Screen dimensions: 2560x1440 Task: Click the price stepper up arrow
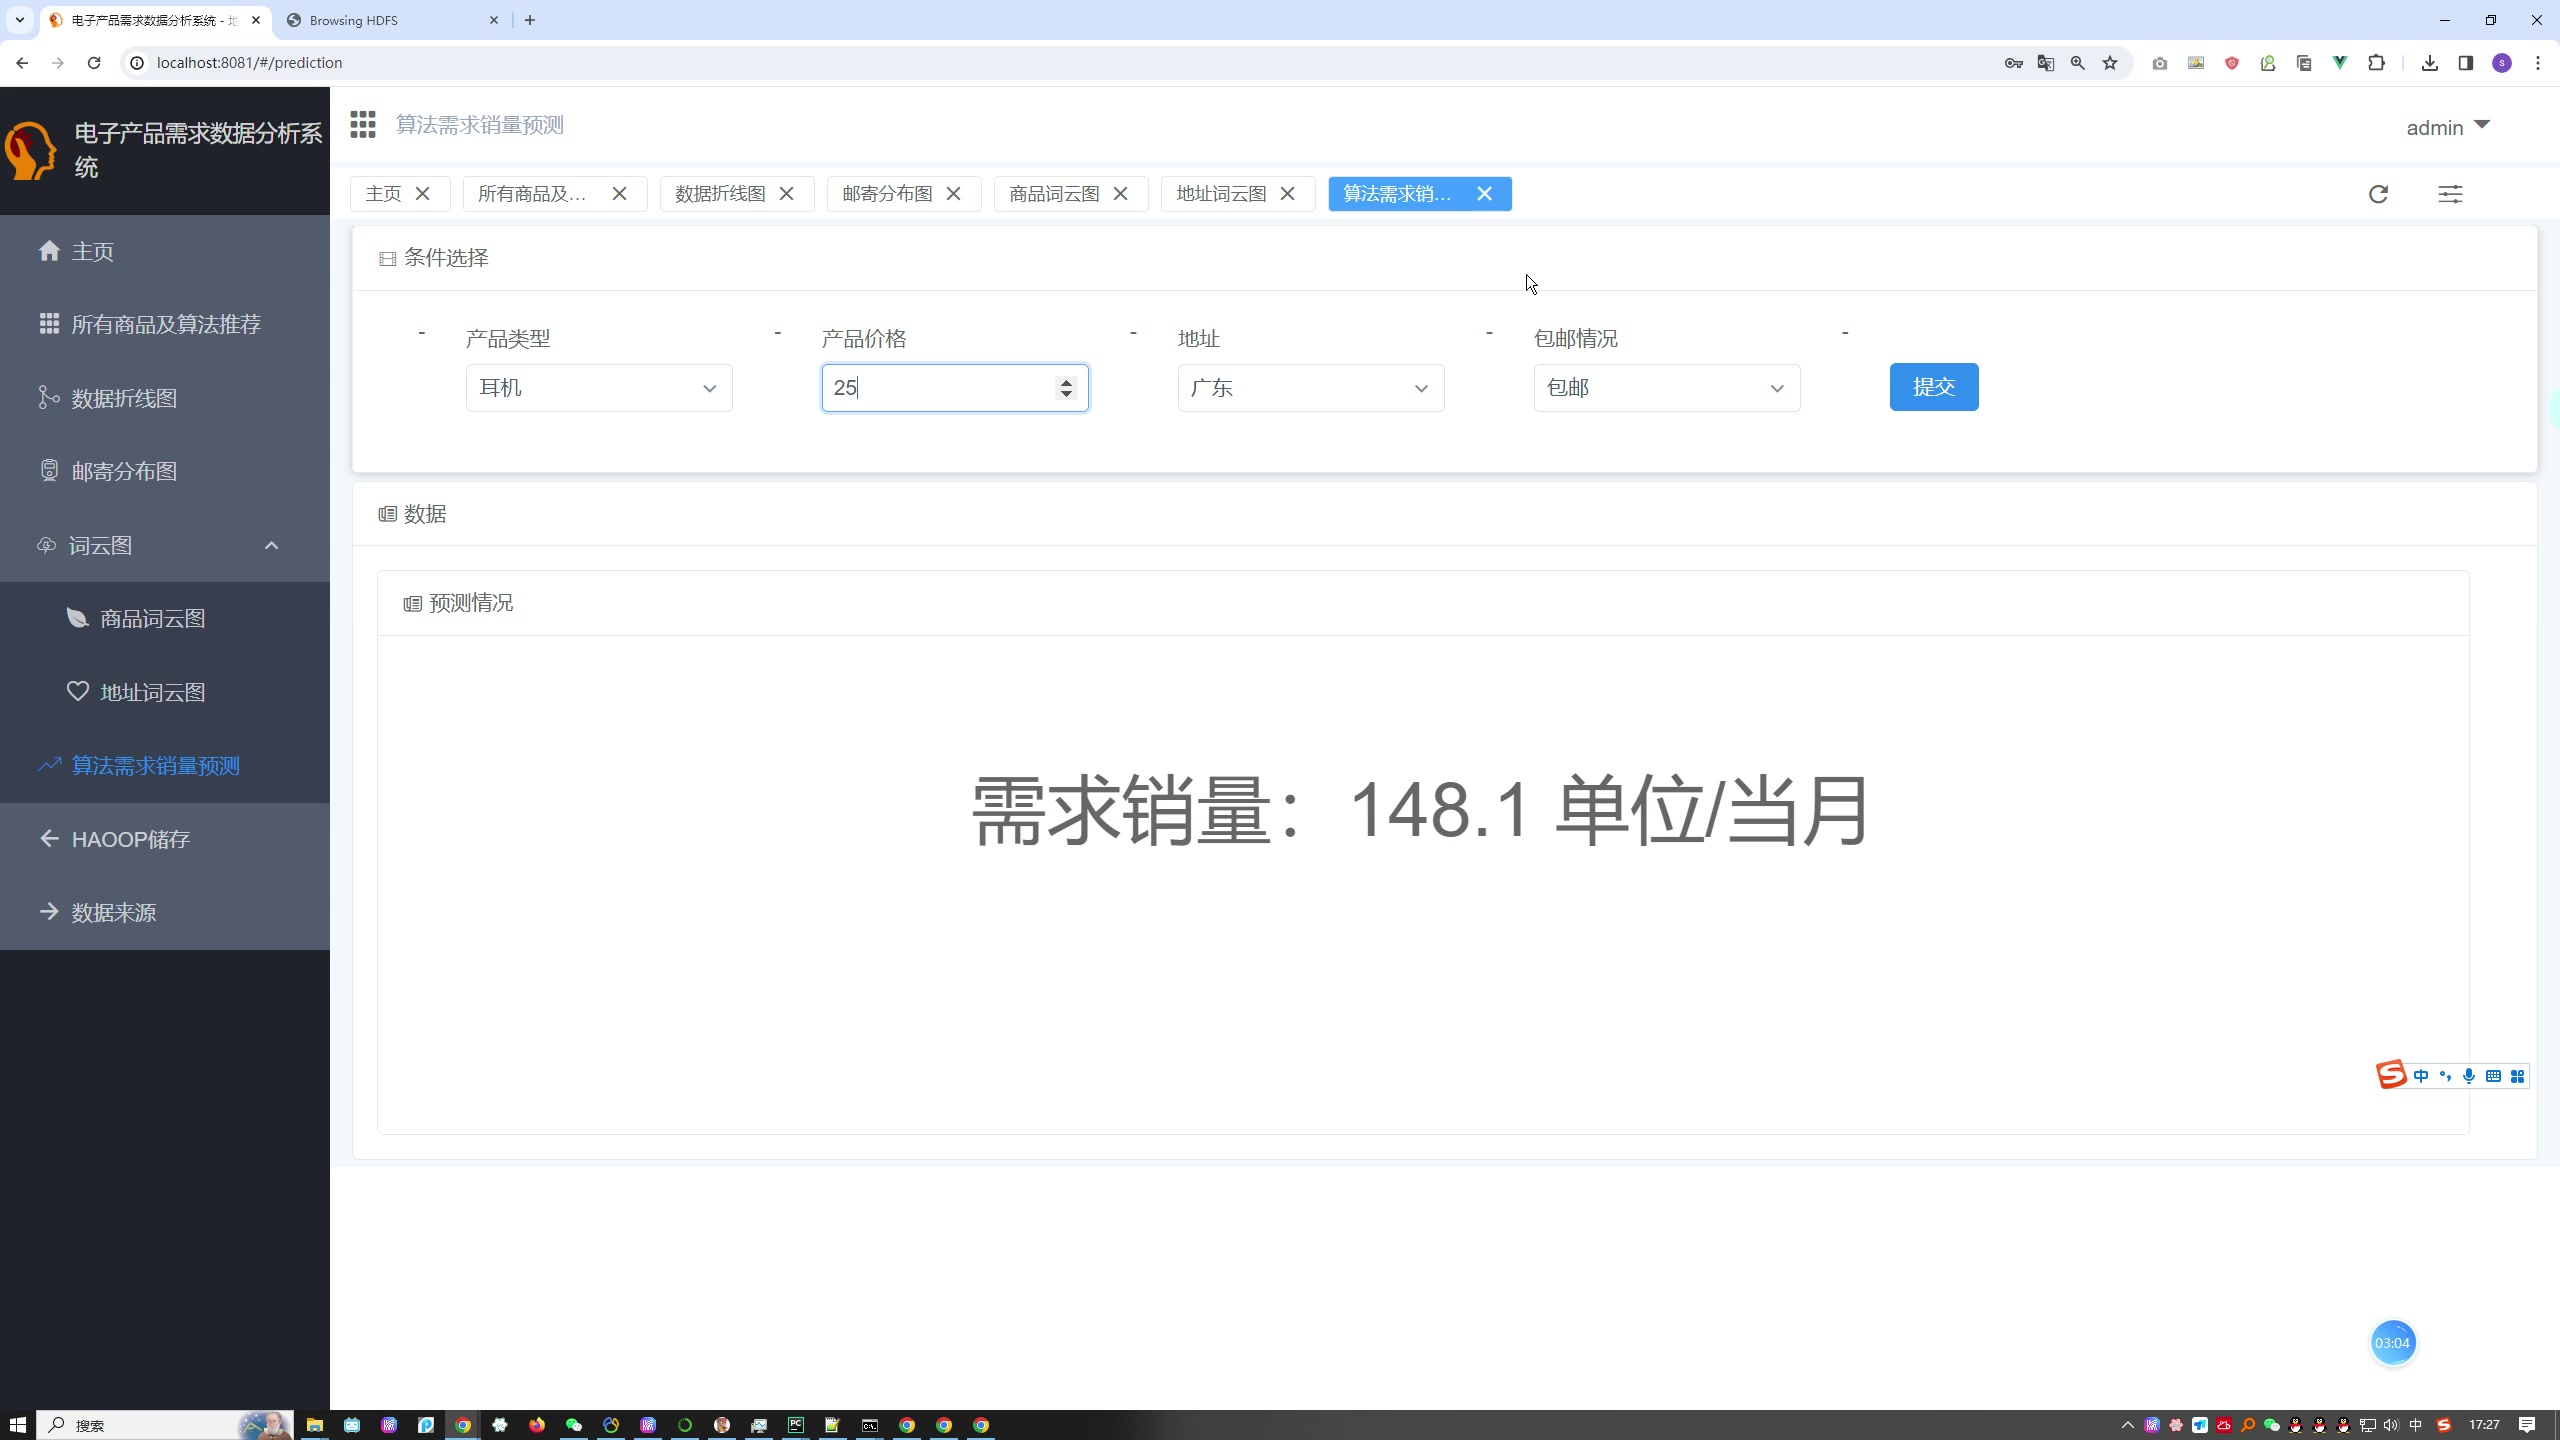[1065, 380]
